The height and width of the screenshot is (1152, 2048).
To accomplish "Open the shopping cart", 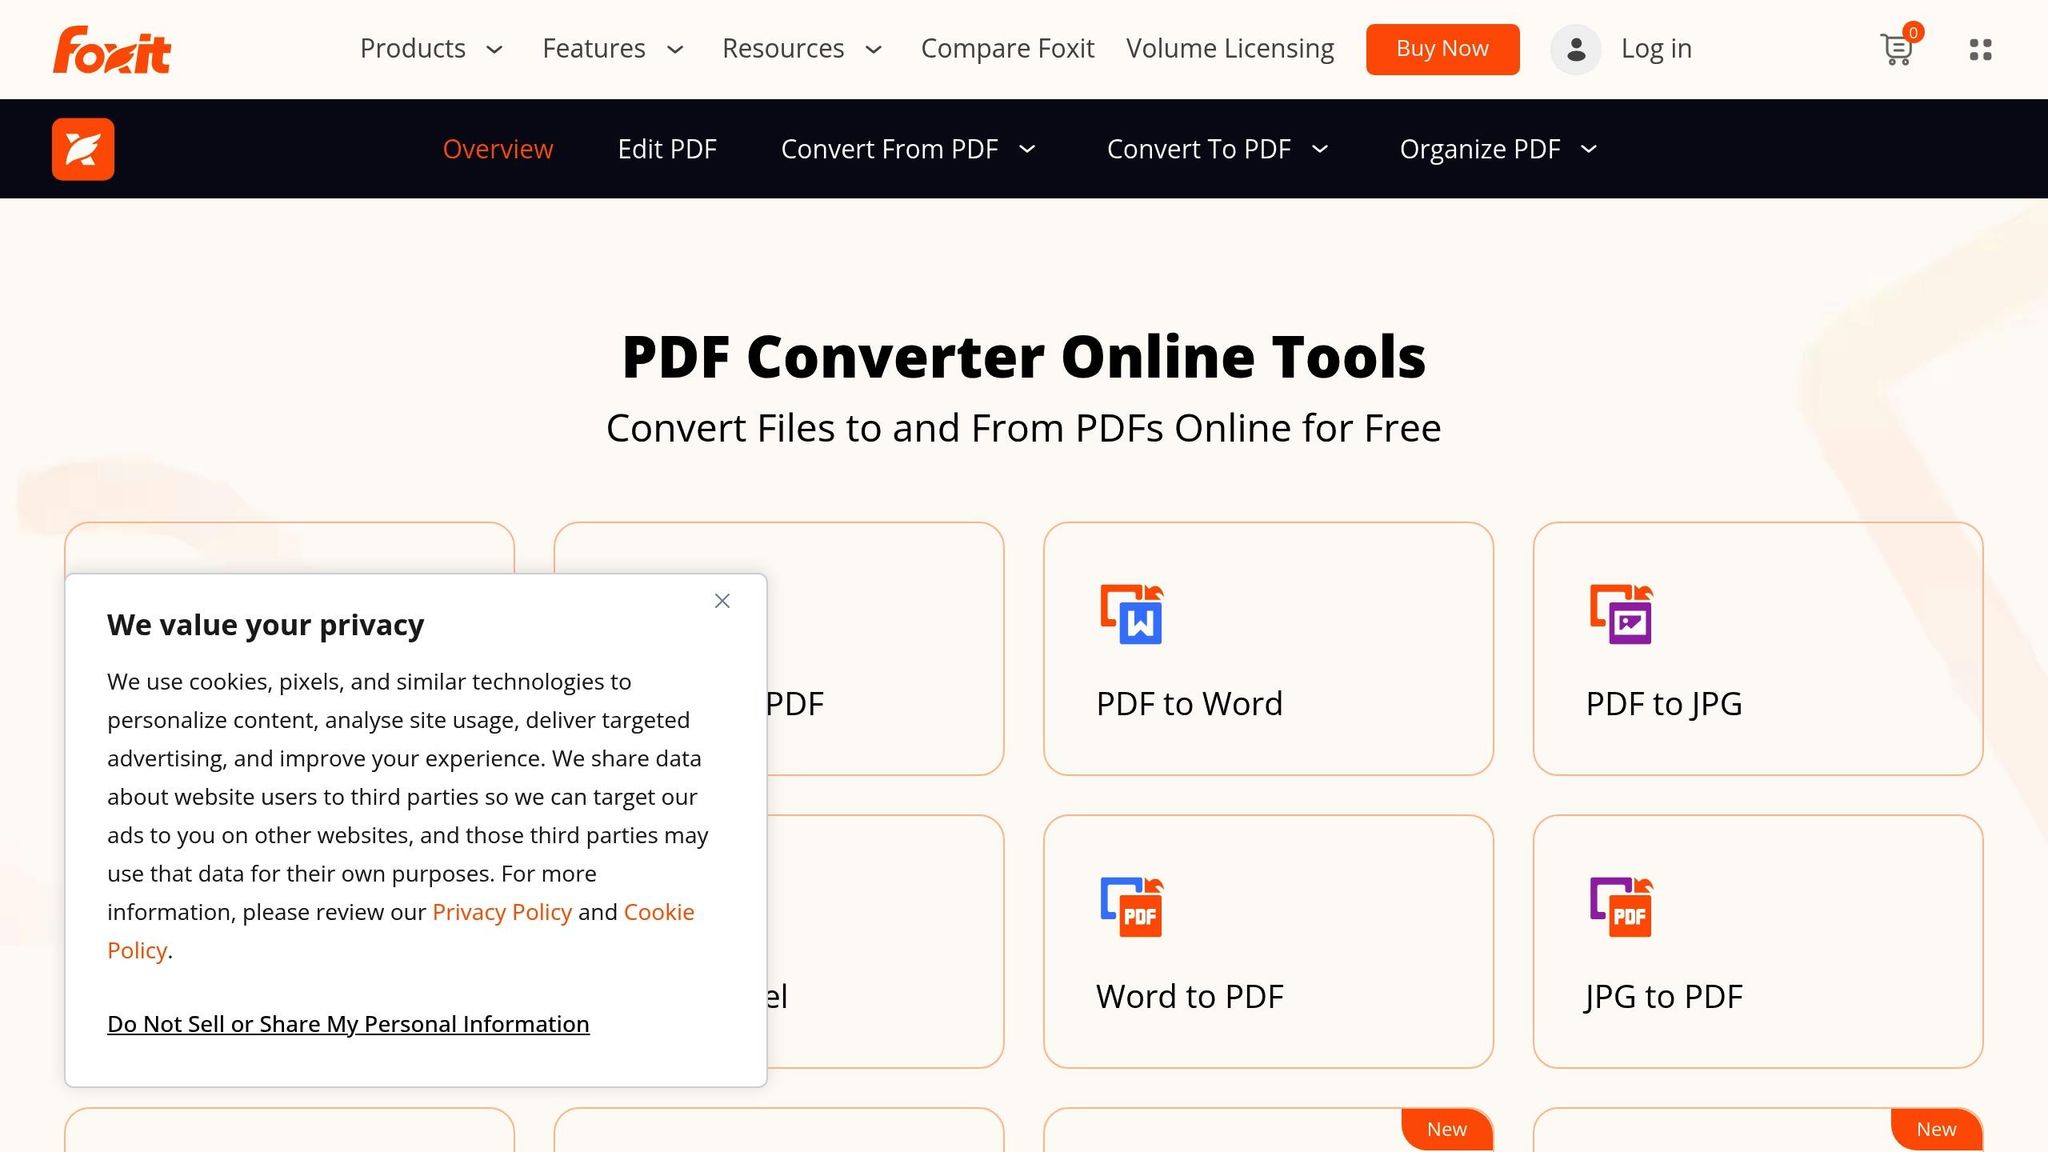I will [1897, 49].
